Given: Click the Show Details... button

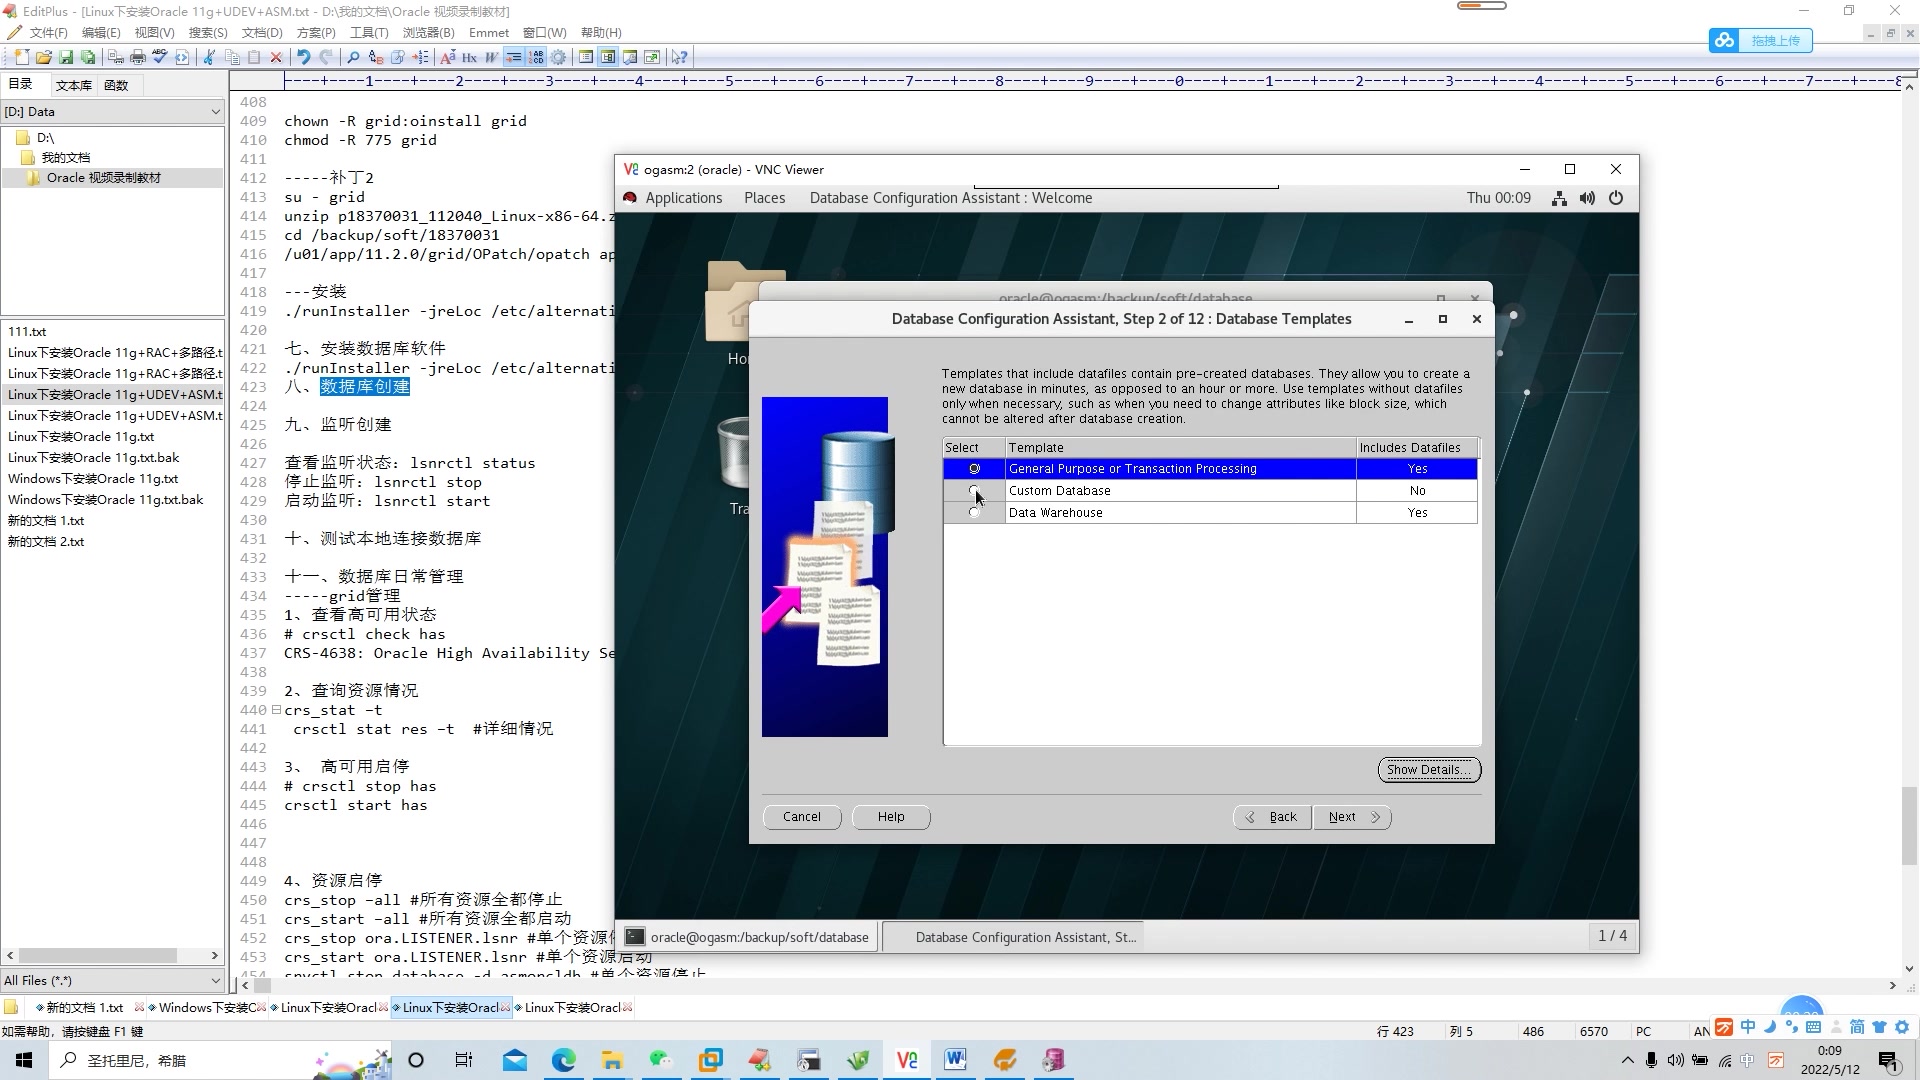Looking at the screenshot, I should coord(1429,770).
